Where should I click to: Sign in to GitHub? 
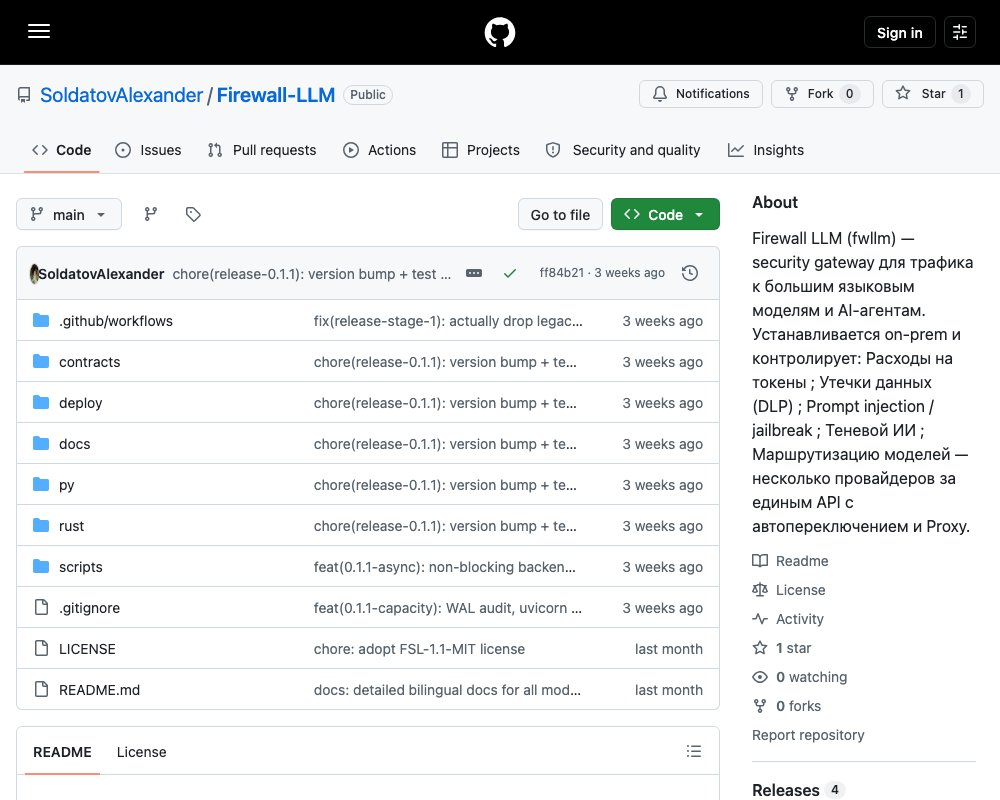click(x=899, y=33)
